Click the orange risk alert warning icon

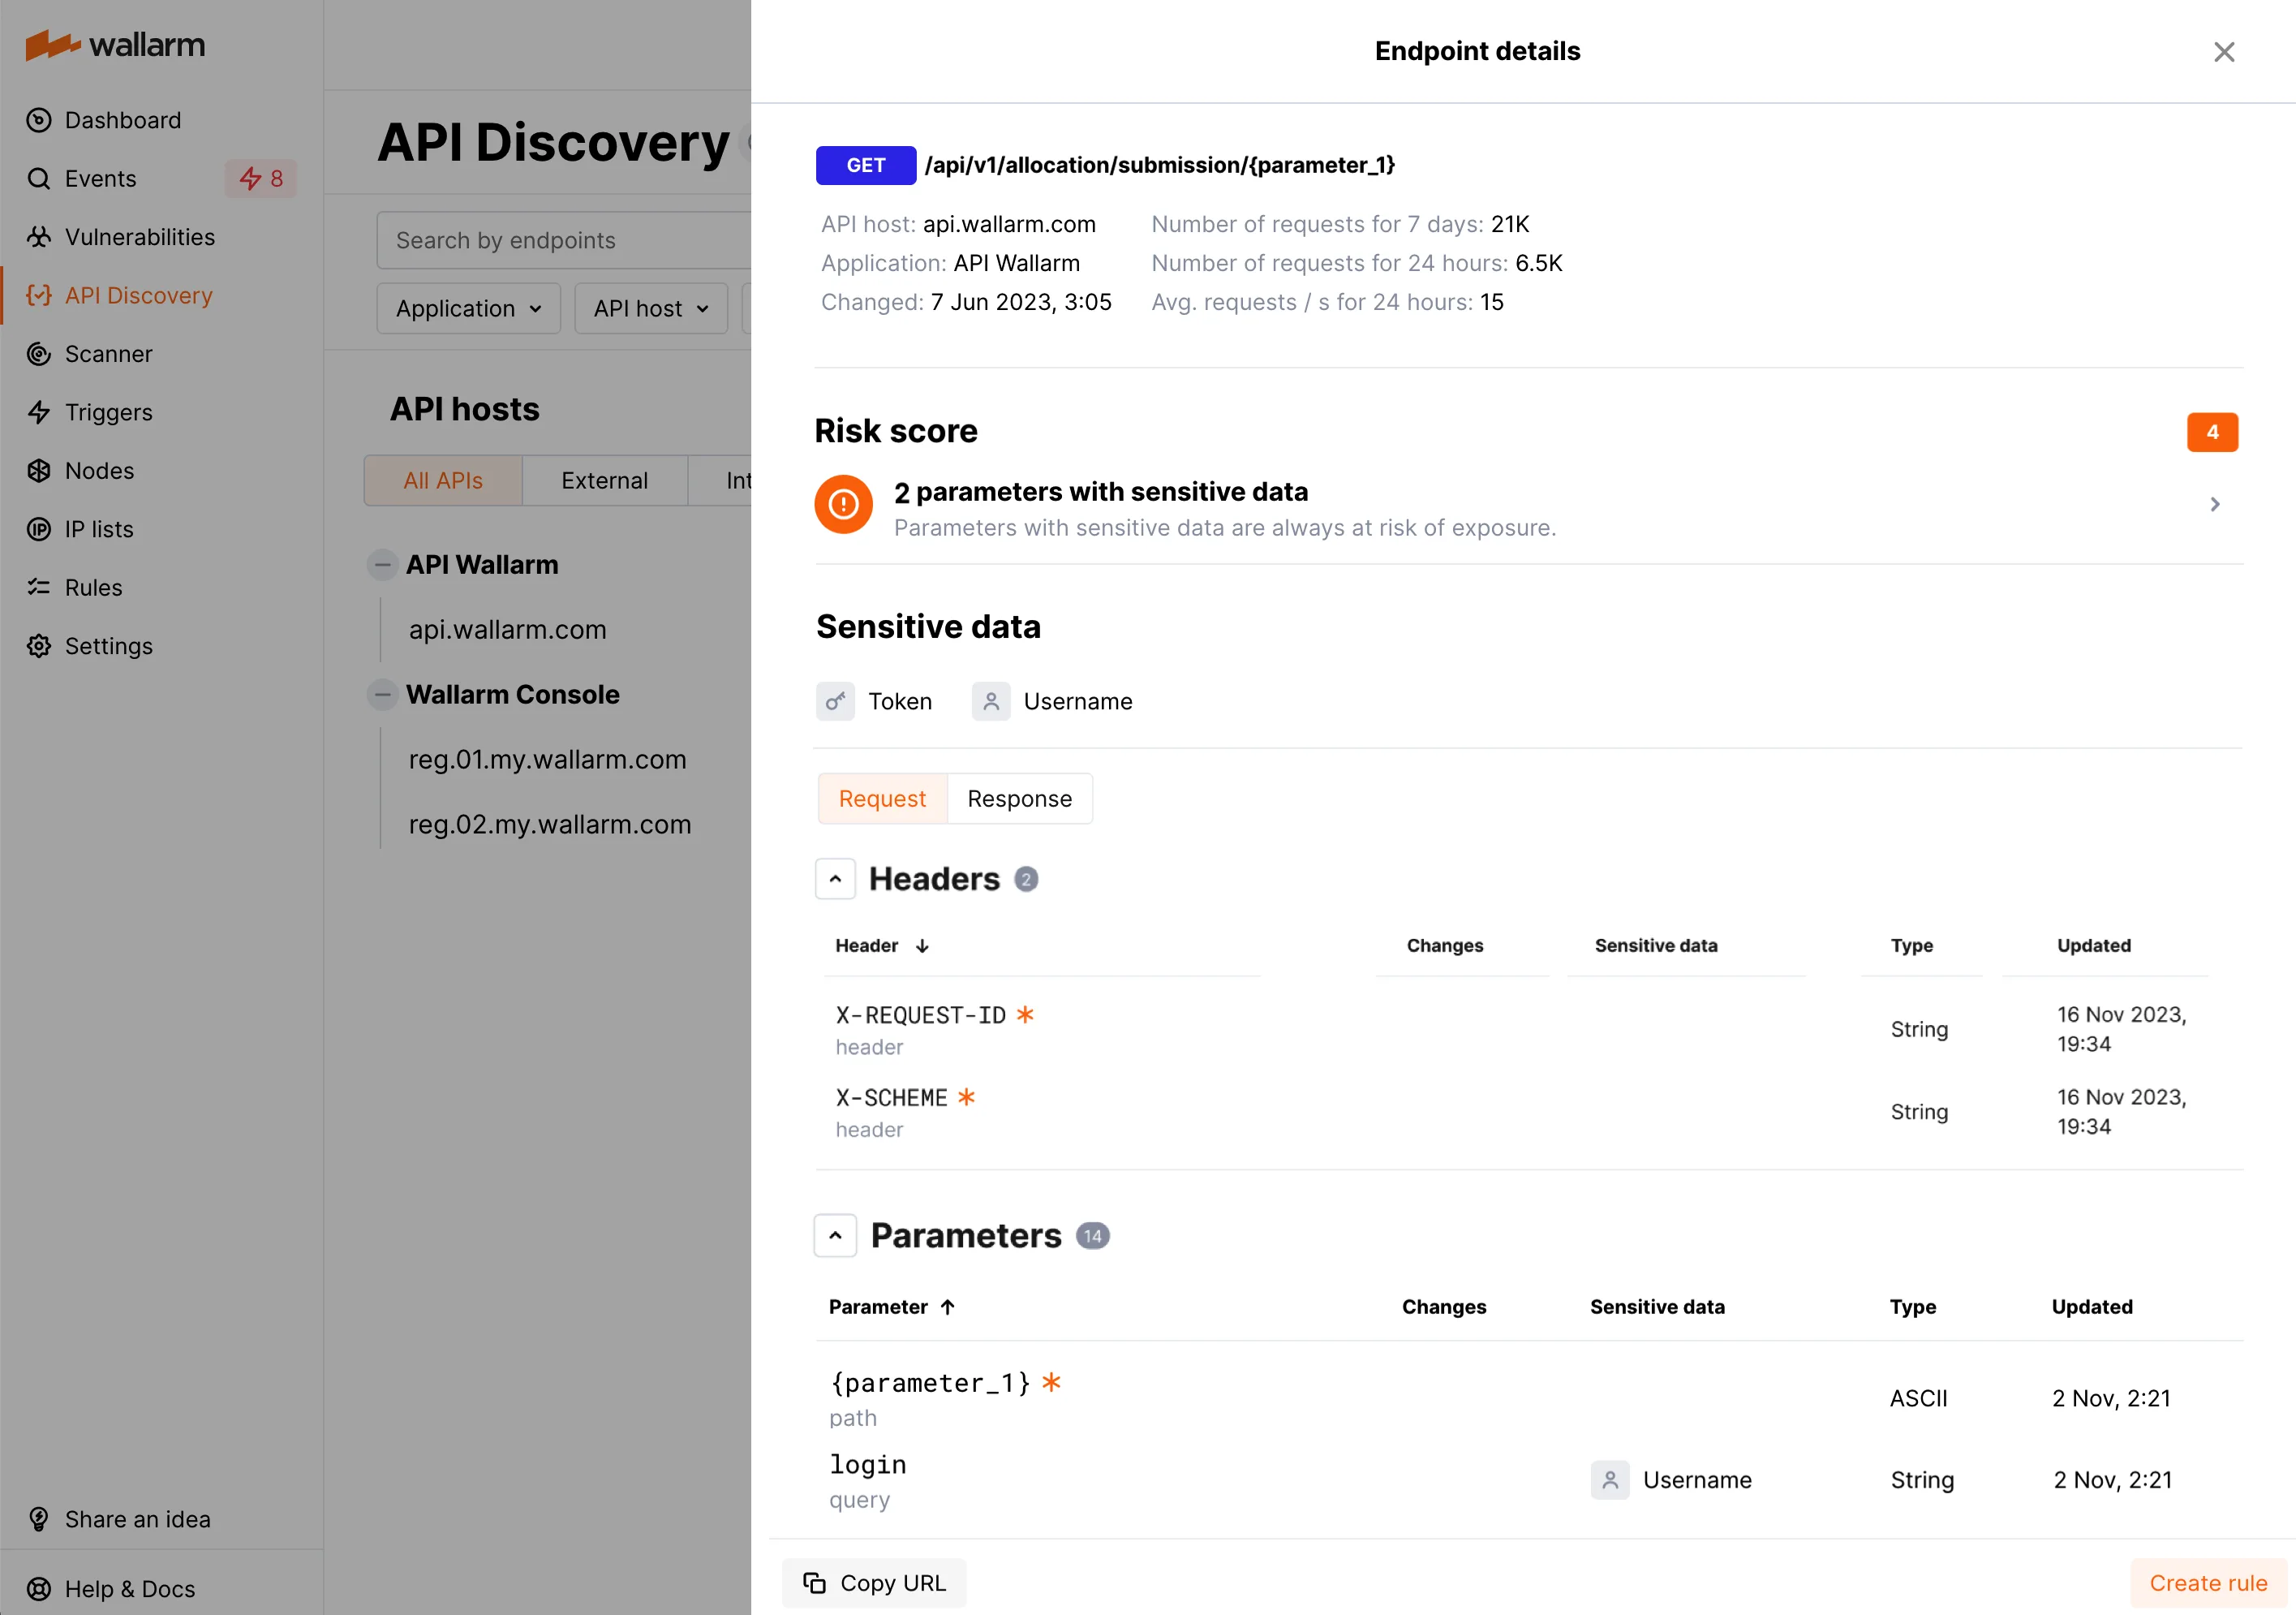(x=843, y=504)
